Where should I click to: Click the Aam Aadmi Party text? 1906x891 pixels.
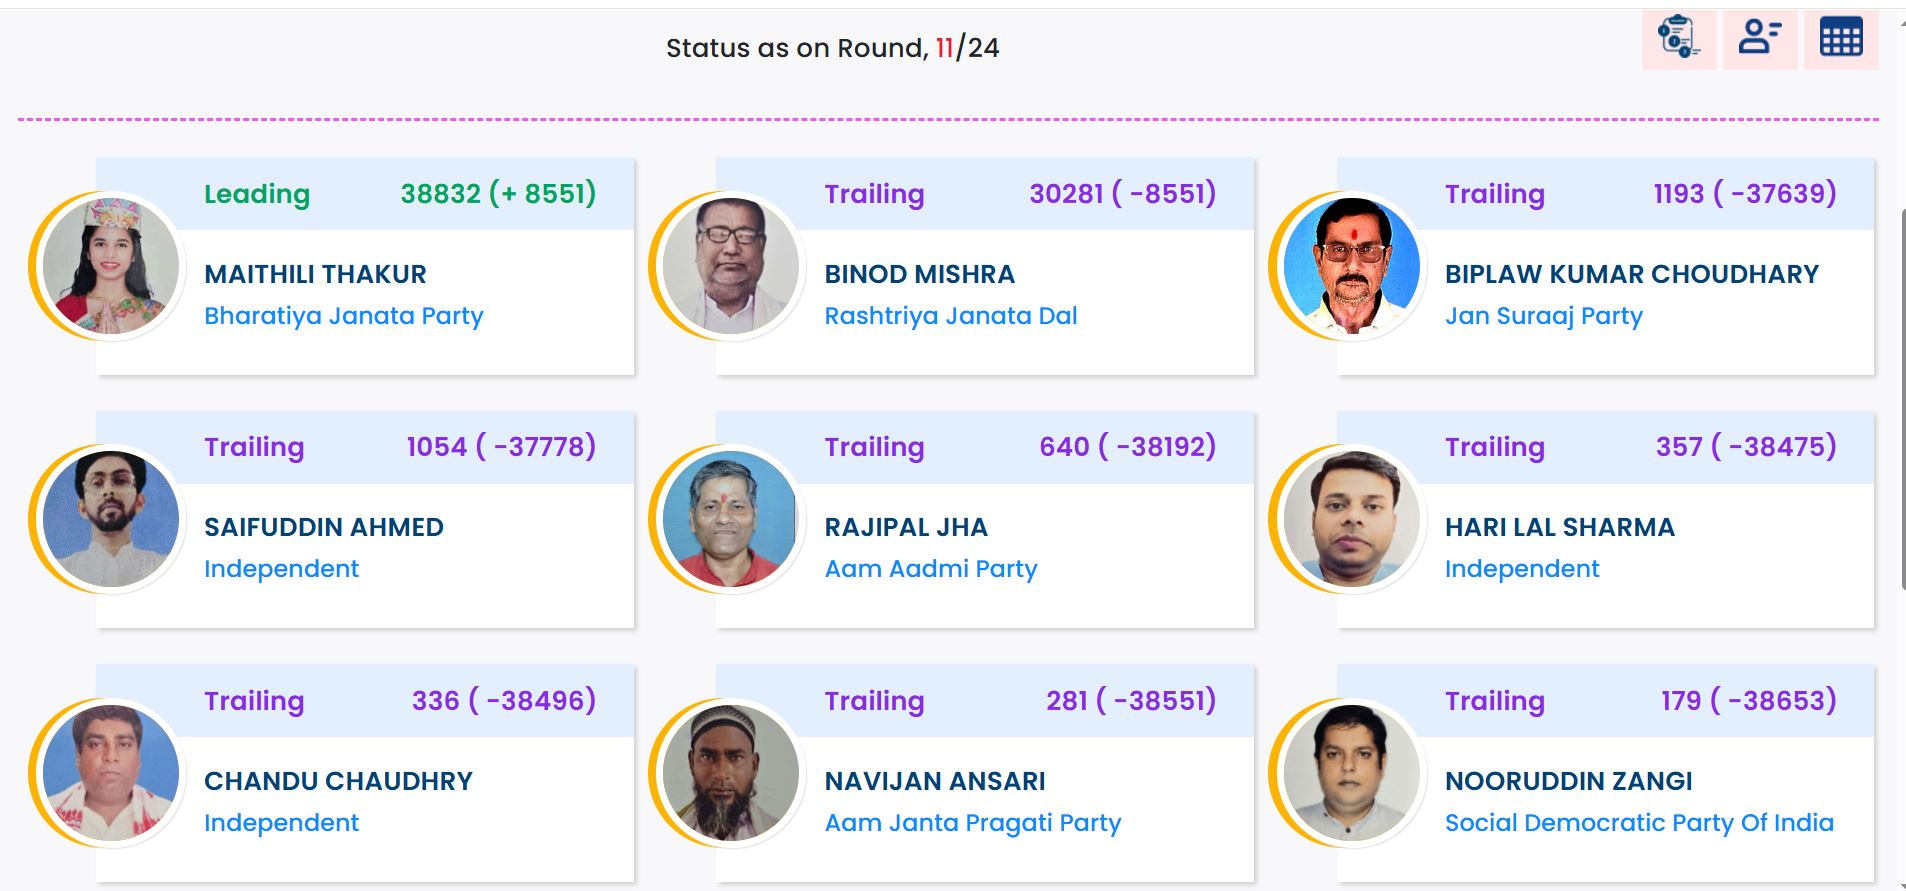[930, 569]
